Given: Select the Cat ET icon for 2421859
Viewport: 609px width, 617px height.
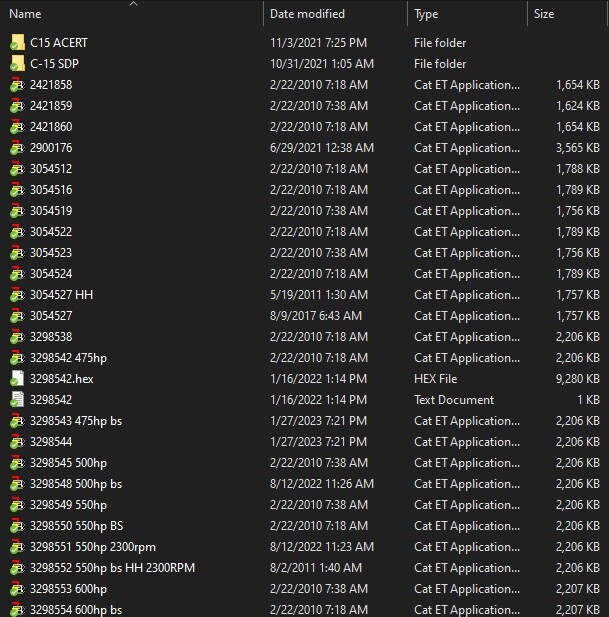Looking at the screenshot, I should (x=17, y=105).
